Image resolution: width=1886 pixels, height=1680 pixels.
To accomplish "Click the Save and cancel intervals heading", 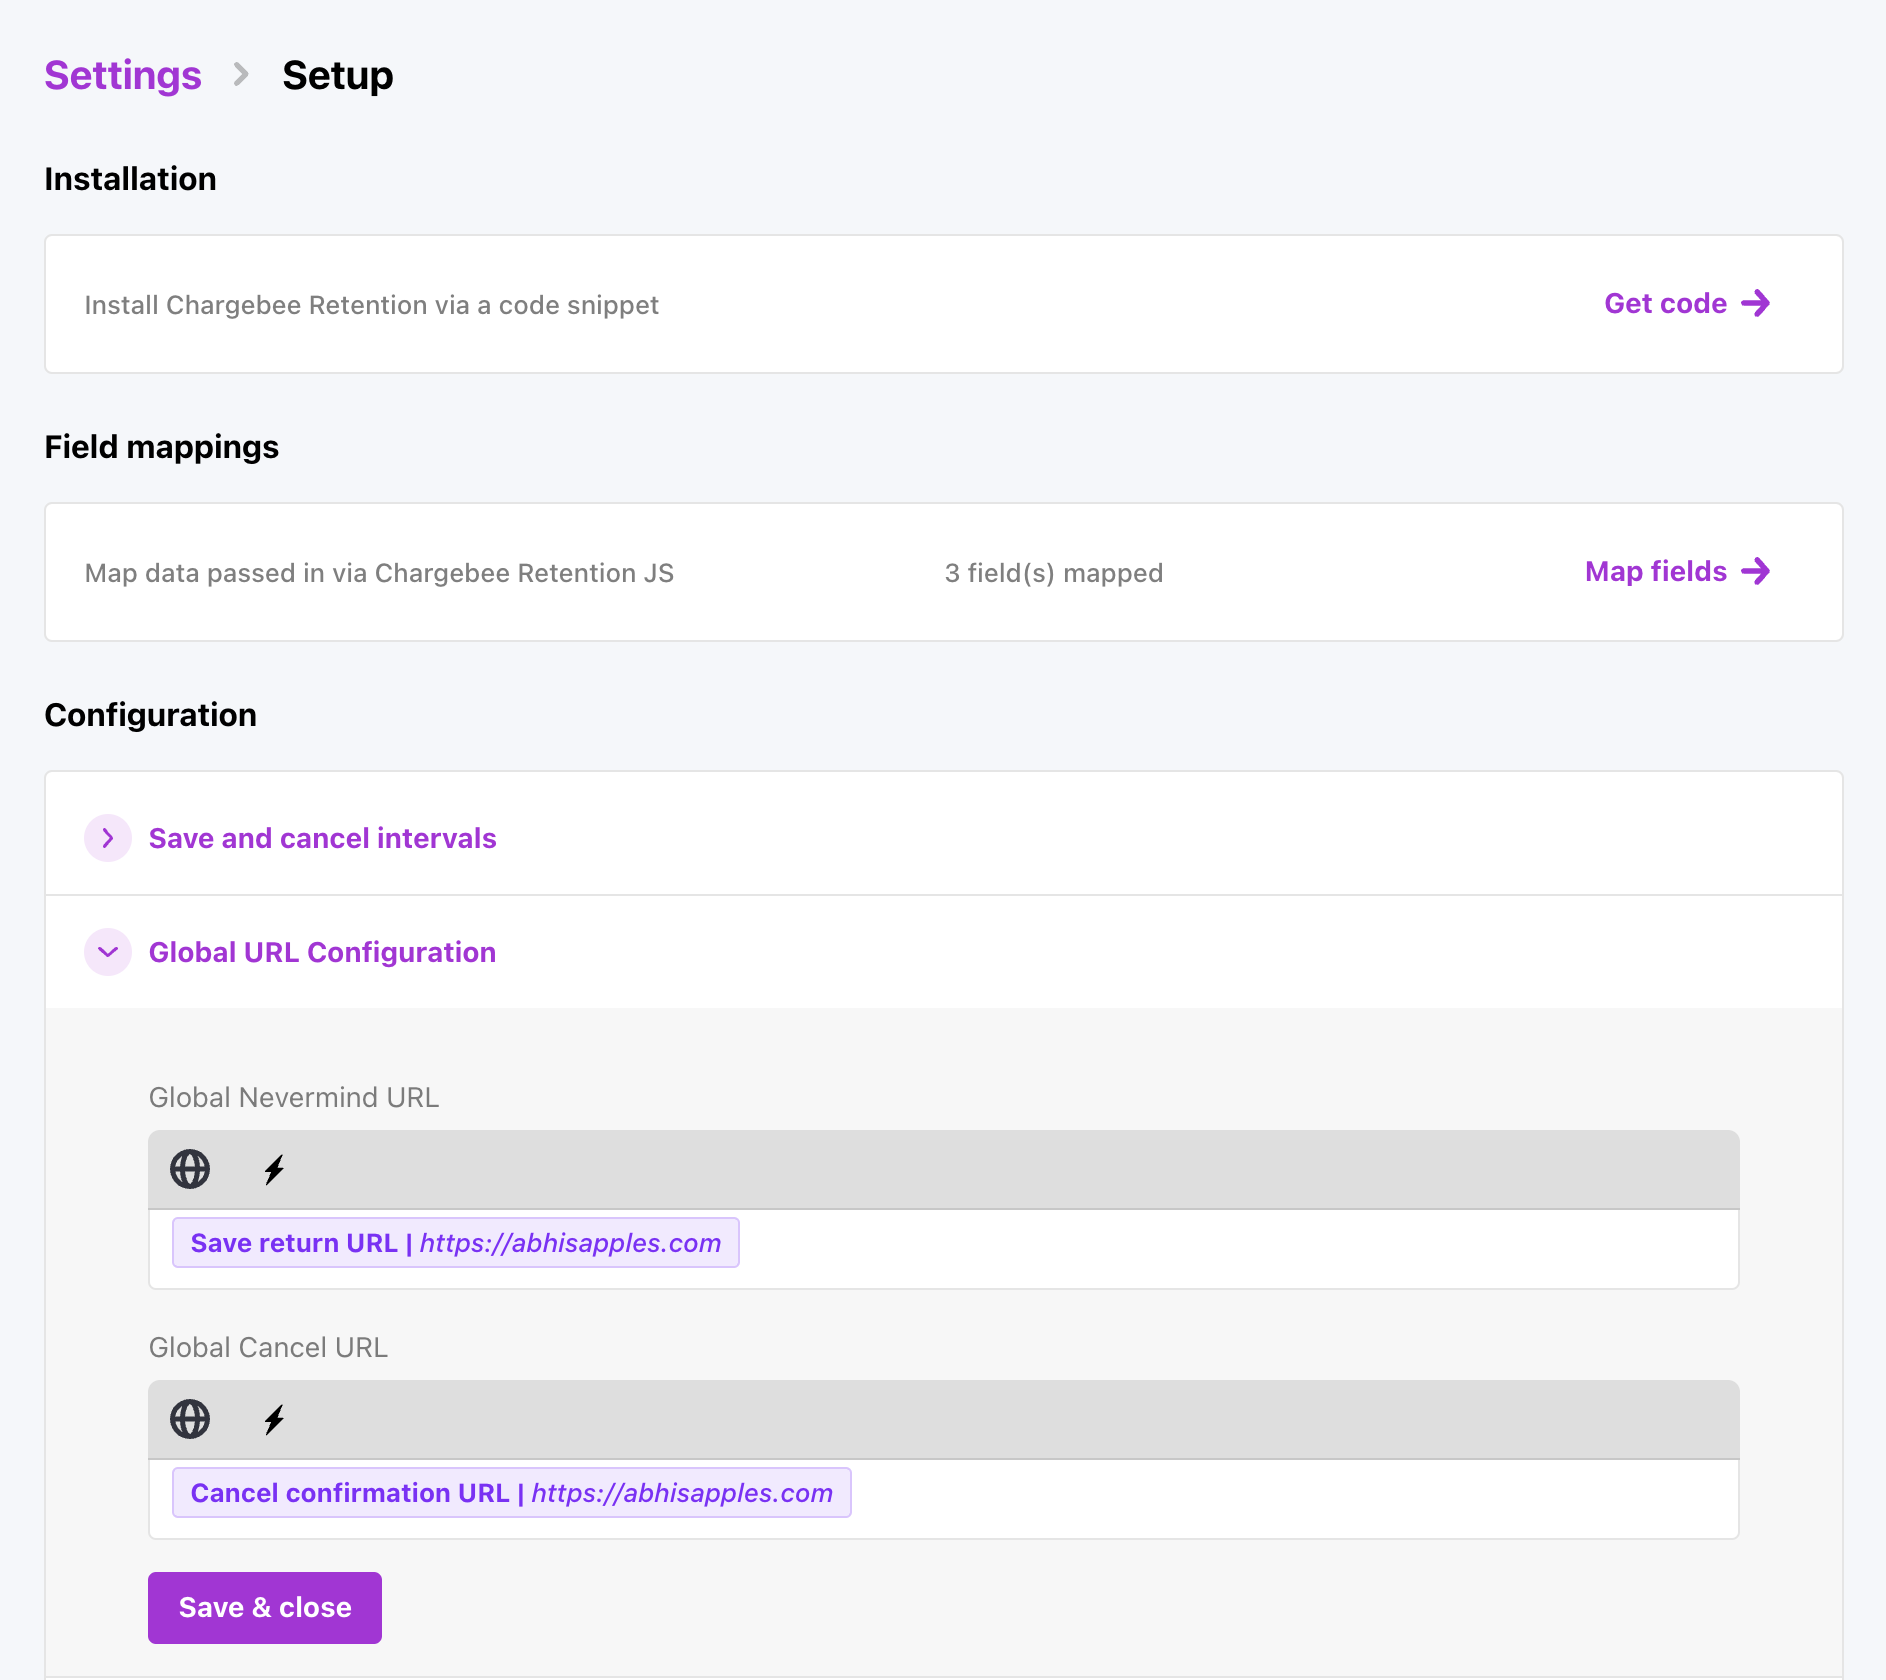I will pyautogui.click(x=322, y=838).
